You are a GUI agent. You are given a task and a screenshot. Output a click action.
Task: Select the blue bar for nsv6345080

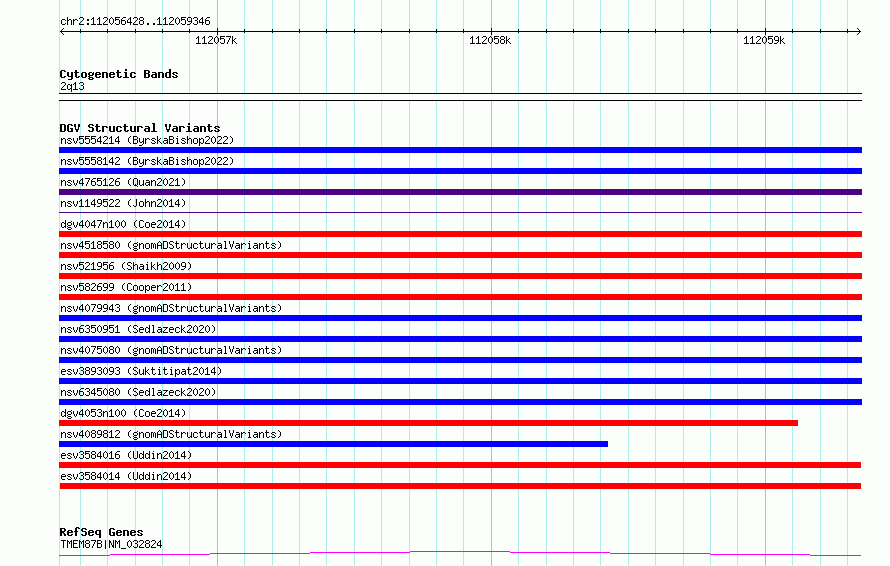tap(460, 402)
